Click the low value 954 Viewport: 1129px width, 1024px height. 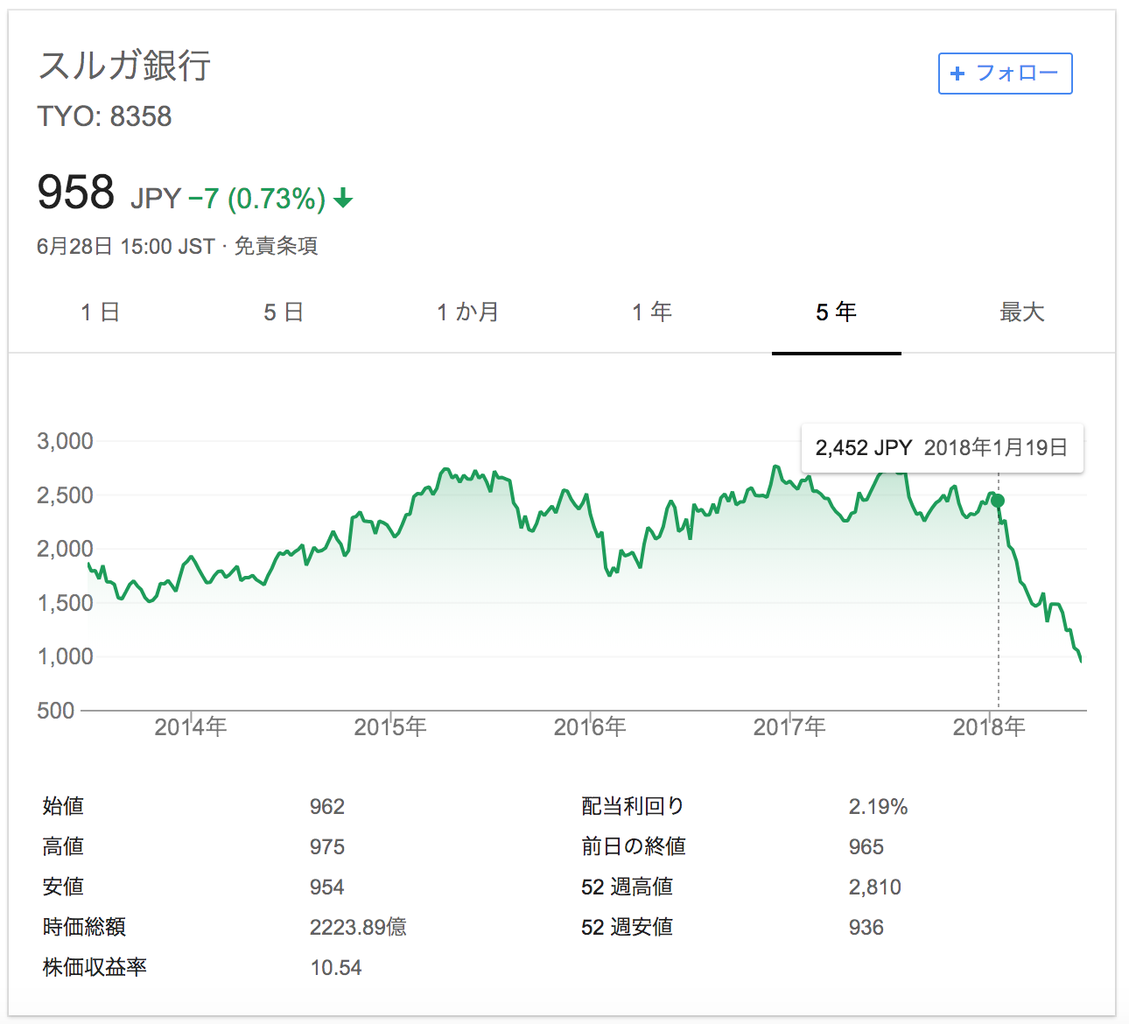[327, 887]
